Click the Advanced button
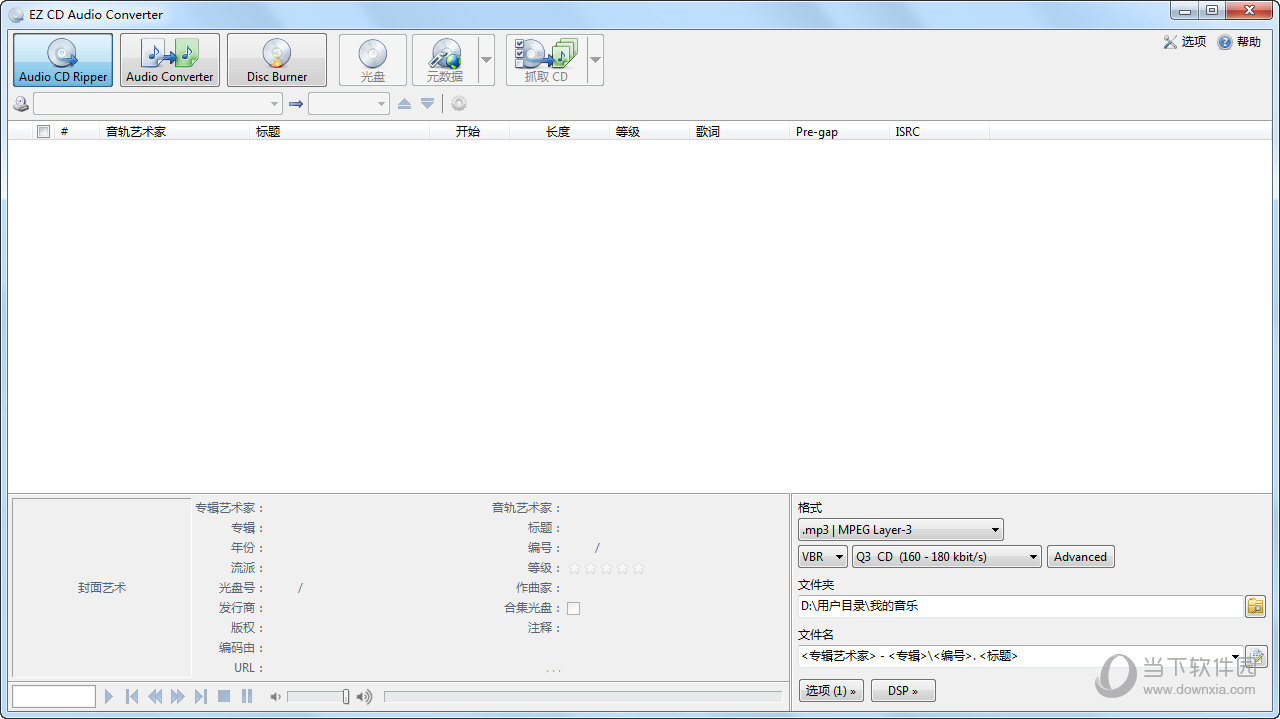This screenshot has width=1280, height=719. tap(1081, 557)
